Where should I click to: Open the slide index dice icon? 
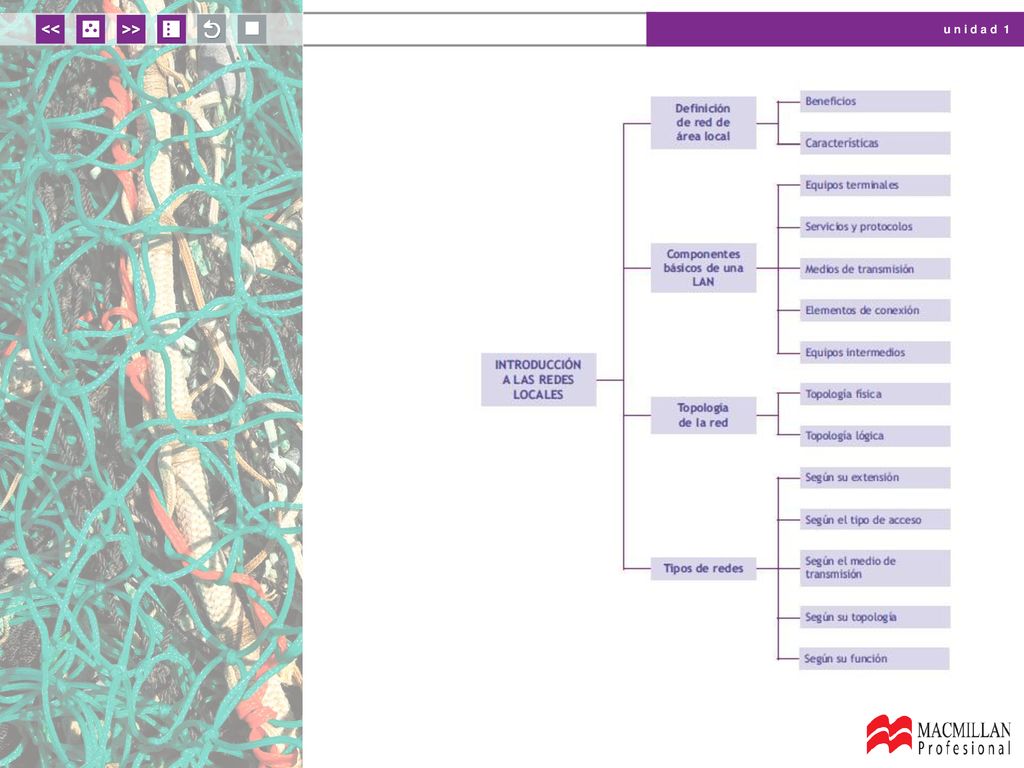pyautogui.click(x=91, y=29)
